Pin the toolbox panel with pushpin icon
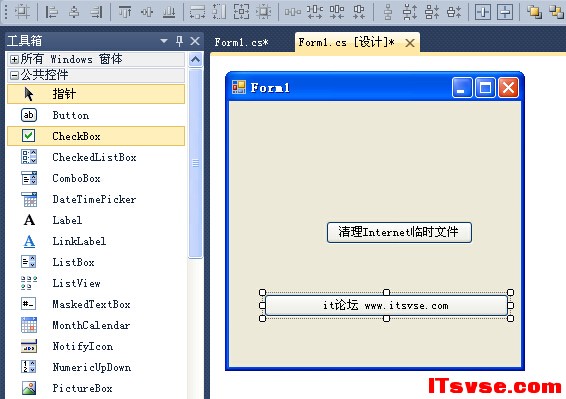This screenshot has width=566, height=399. click(179, 41)
